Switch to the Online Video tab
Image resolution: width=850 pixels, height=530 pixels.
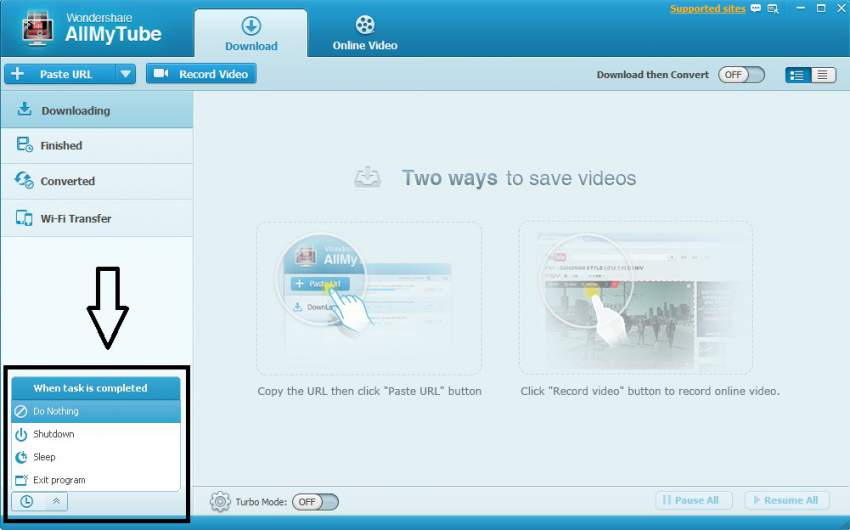365,34
